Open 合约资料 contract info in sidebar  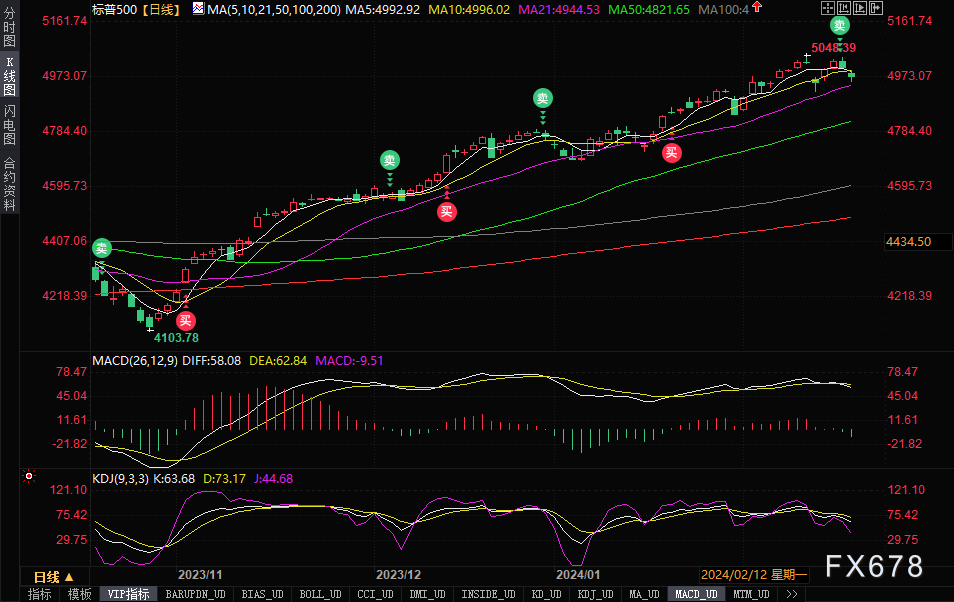point(9,184)
